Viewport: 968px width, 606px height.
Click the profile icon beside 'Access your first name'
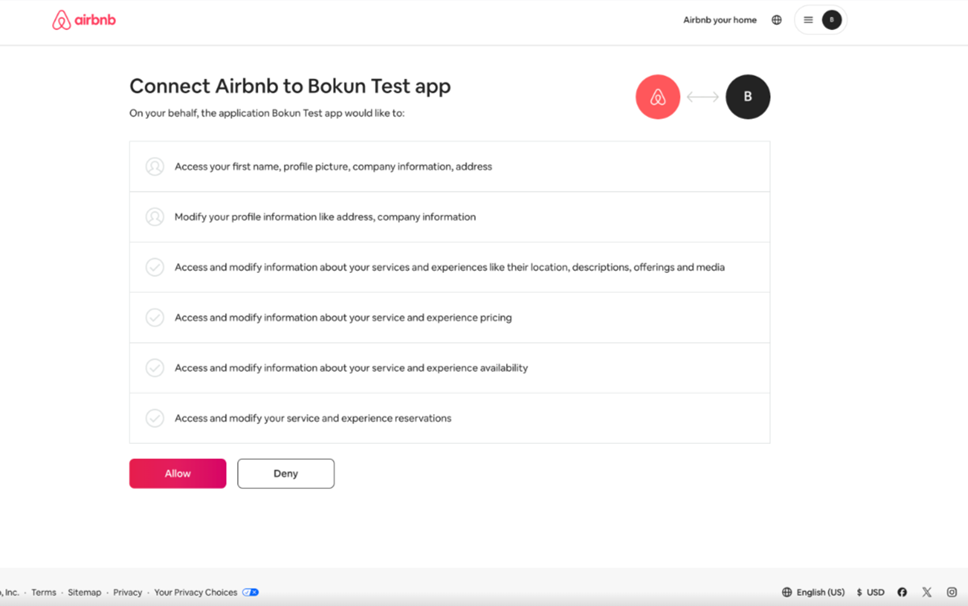pyautogui.click(x=155, y=167)
